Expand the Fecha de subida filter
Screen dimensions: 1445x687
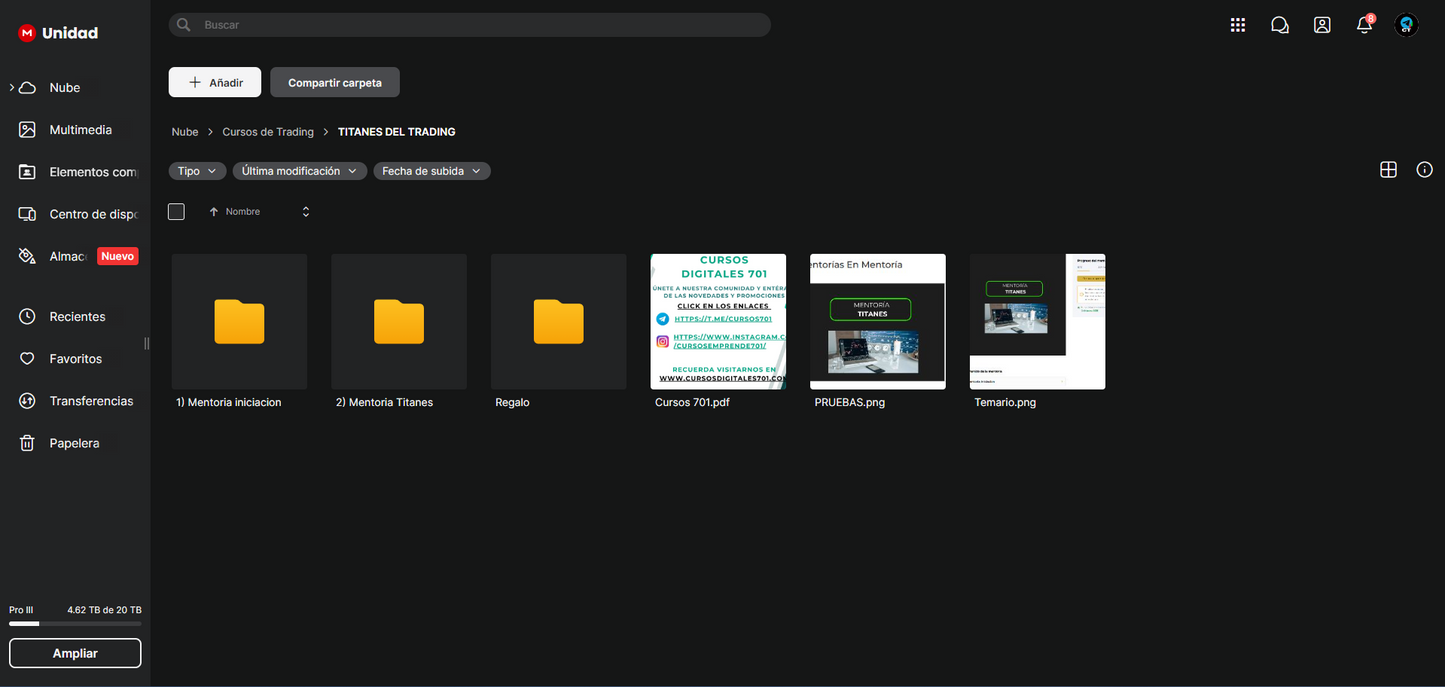(x=431, y=171)
